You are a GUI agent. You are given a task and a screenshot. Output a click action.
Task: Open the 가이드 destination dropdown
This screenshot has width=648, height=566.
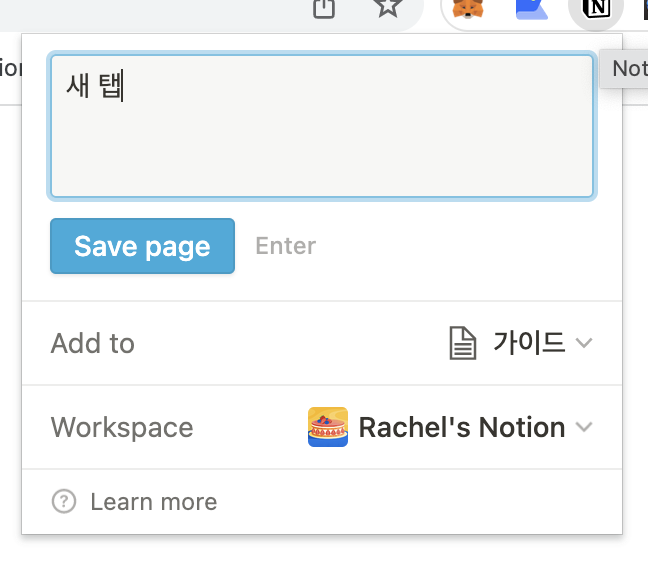coord(521,343)
